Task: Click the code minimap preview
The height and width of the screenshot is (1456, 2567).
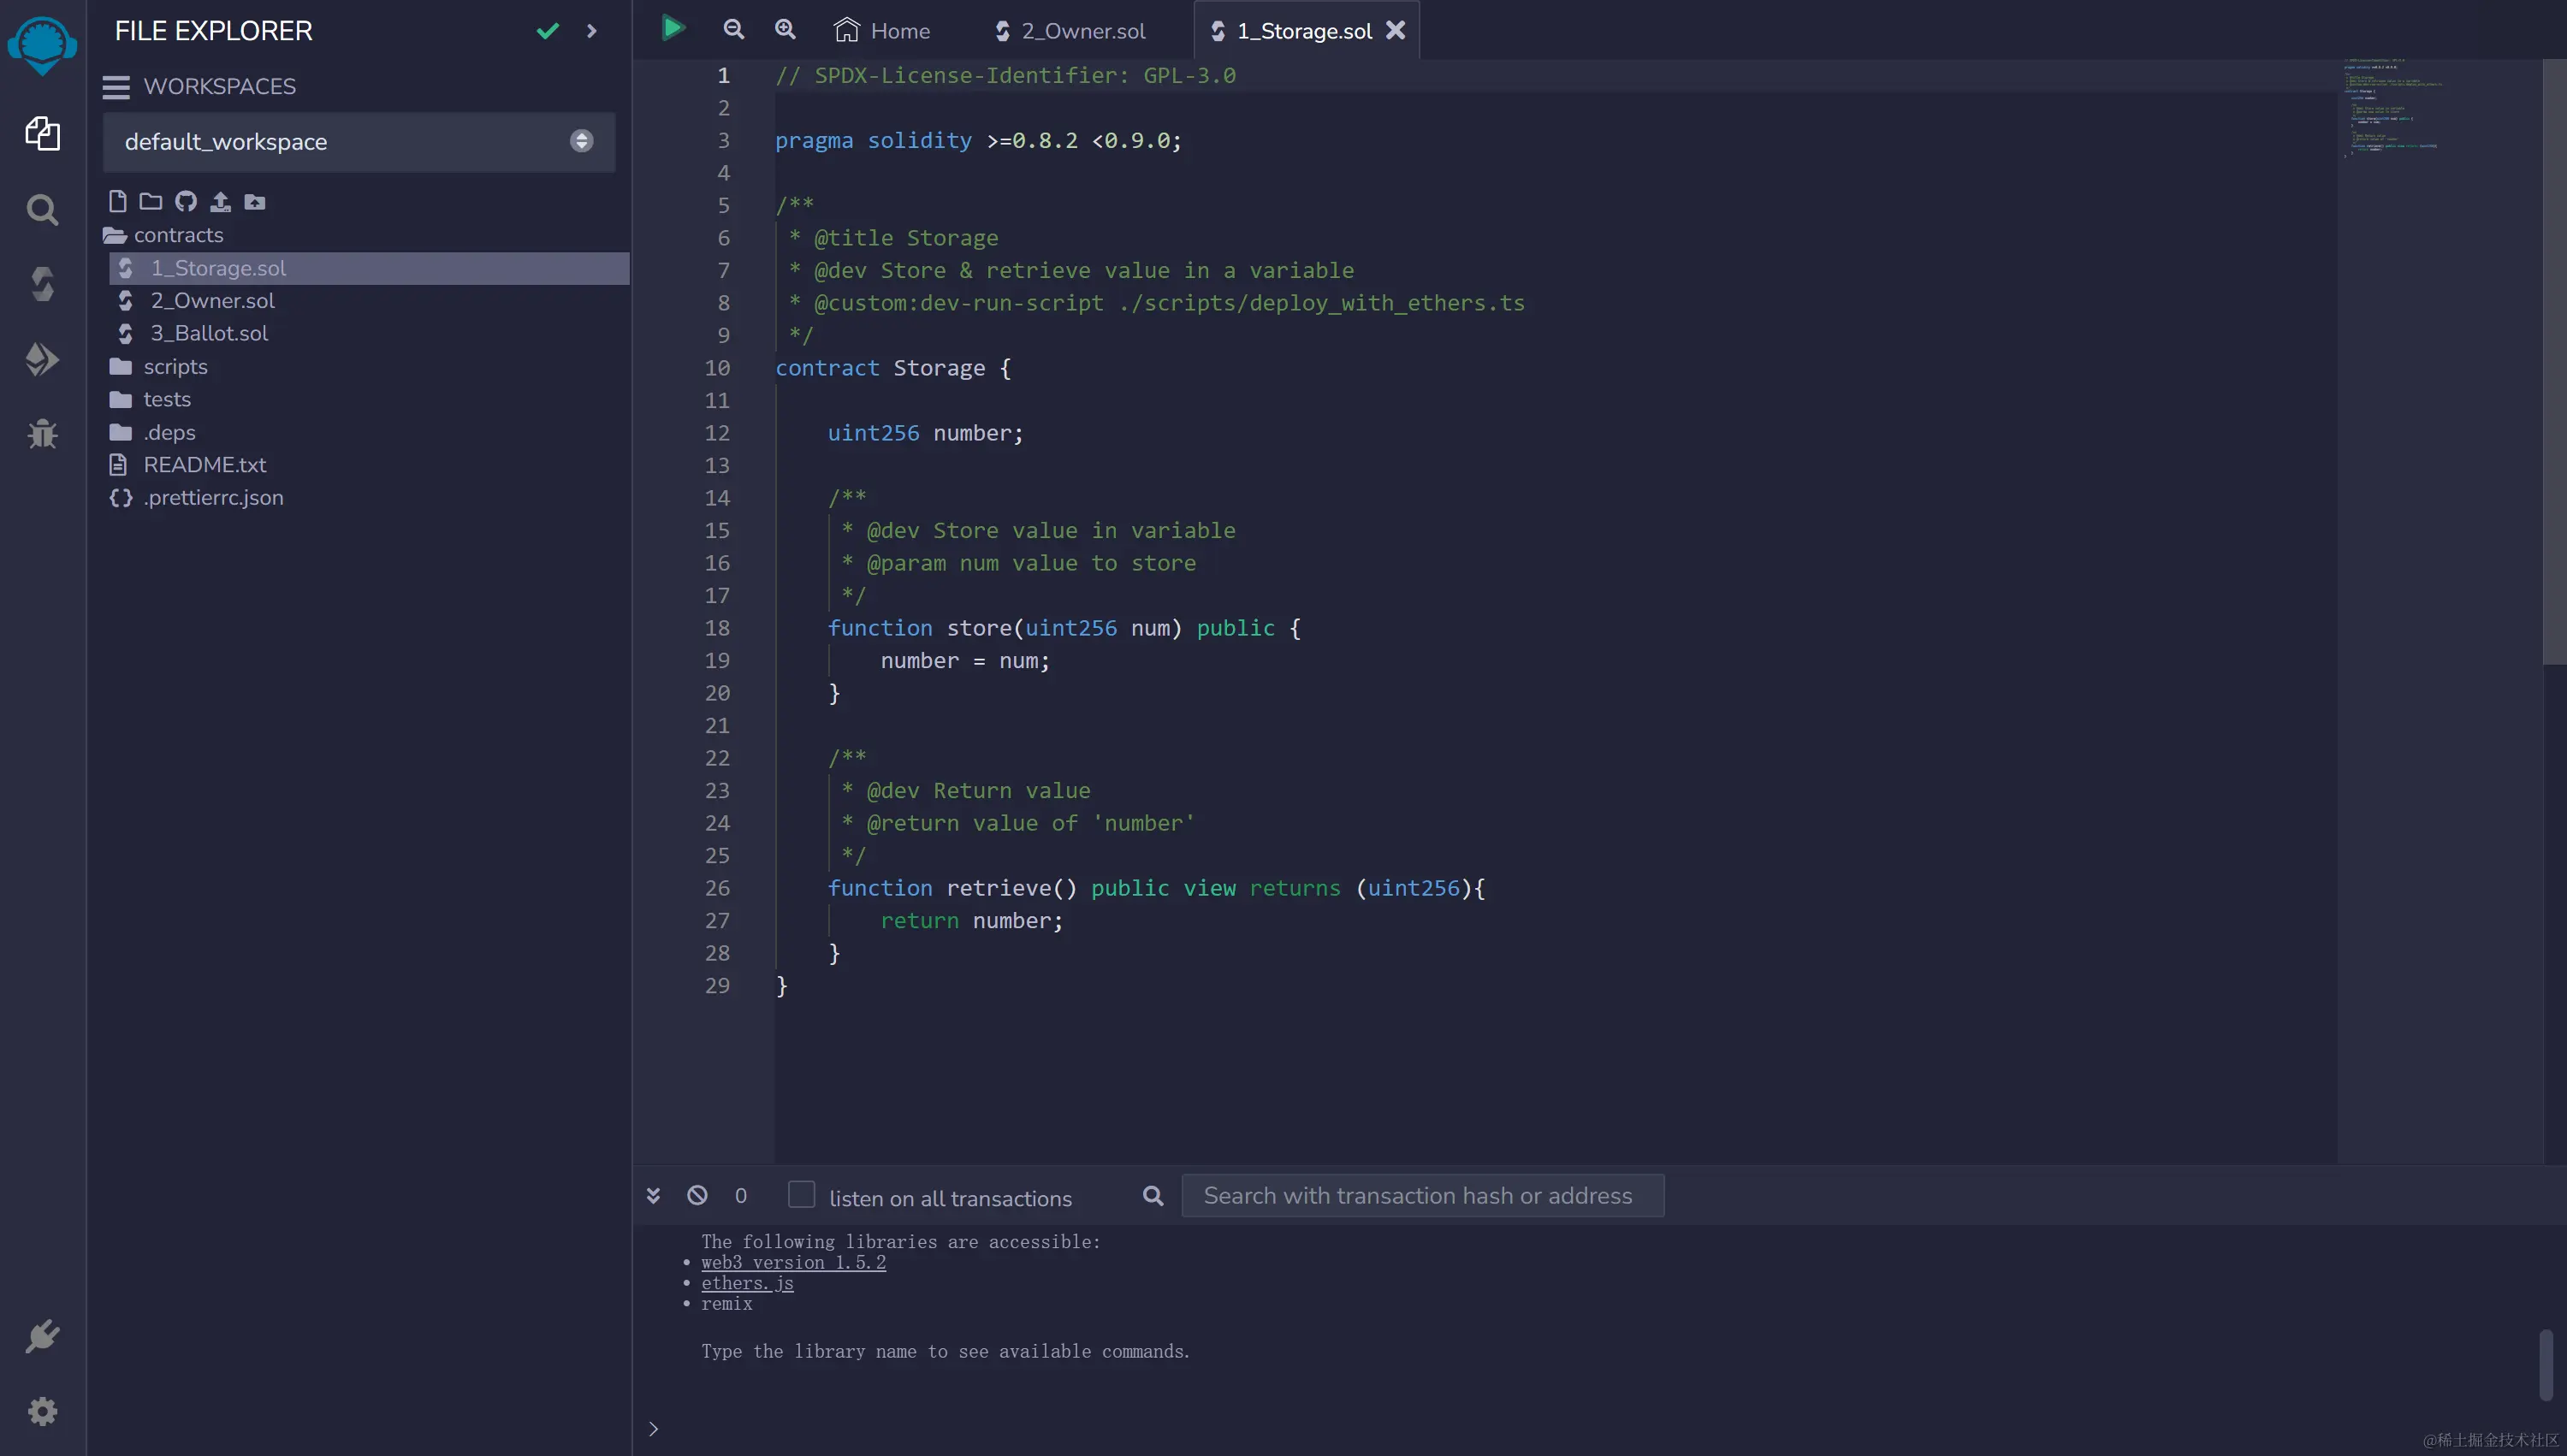Action: coord(2395,108)
